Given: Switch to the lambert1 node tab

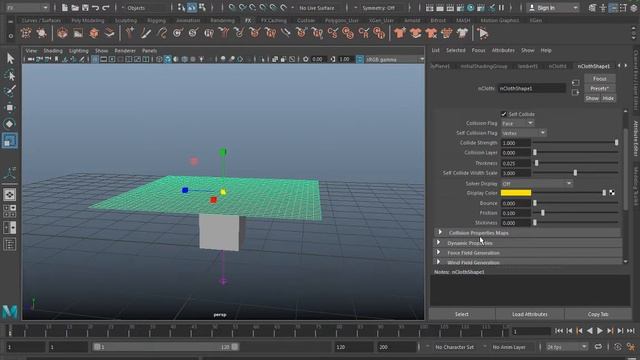Looking at the screenshot, I should tap(528, 66).
